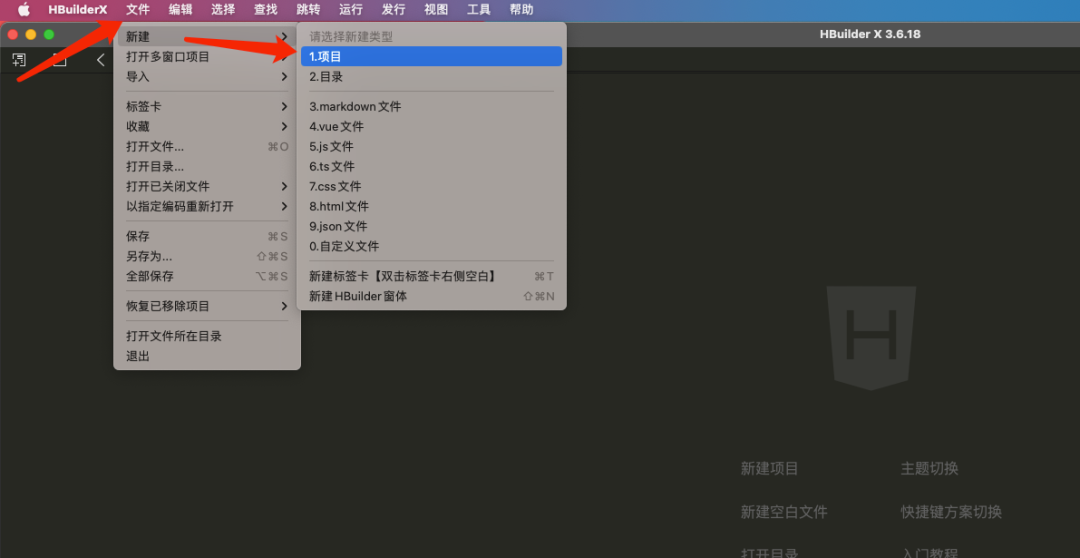Select 2.目录 in the new submenu
1080x558 pixels.
pyautogui.click(x=431, y=77)
